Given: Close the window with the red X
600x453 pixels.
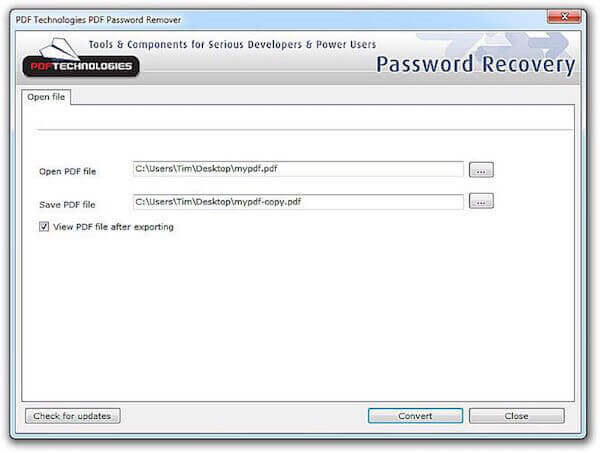Looking at the screenshot, I should point(564,16).
